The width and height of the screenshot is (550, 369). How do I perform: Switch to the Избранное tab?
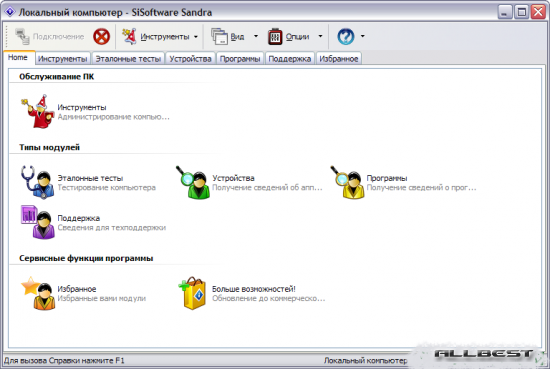click(339, 59)
